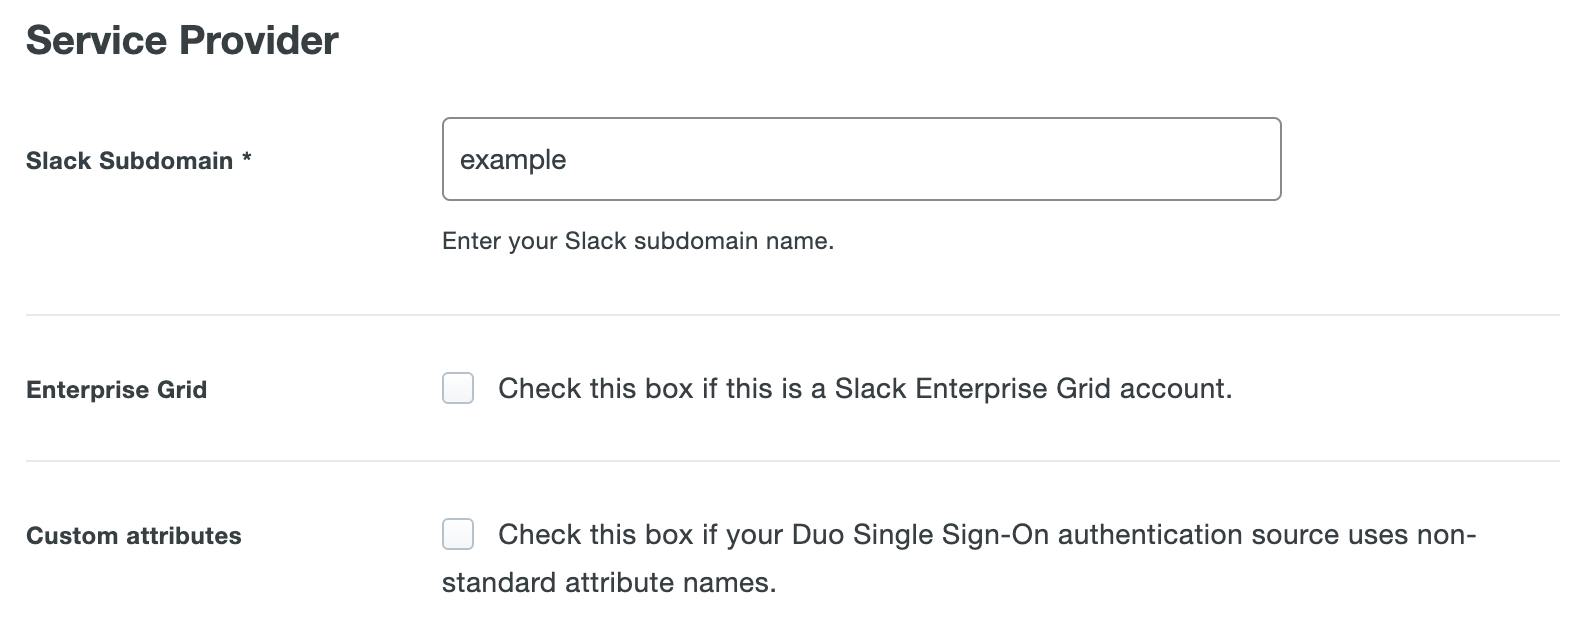Select the text 'example' in the subdomain box
This screenshot has width=1576, height=632.
tap(512, 158)
